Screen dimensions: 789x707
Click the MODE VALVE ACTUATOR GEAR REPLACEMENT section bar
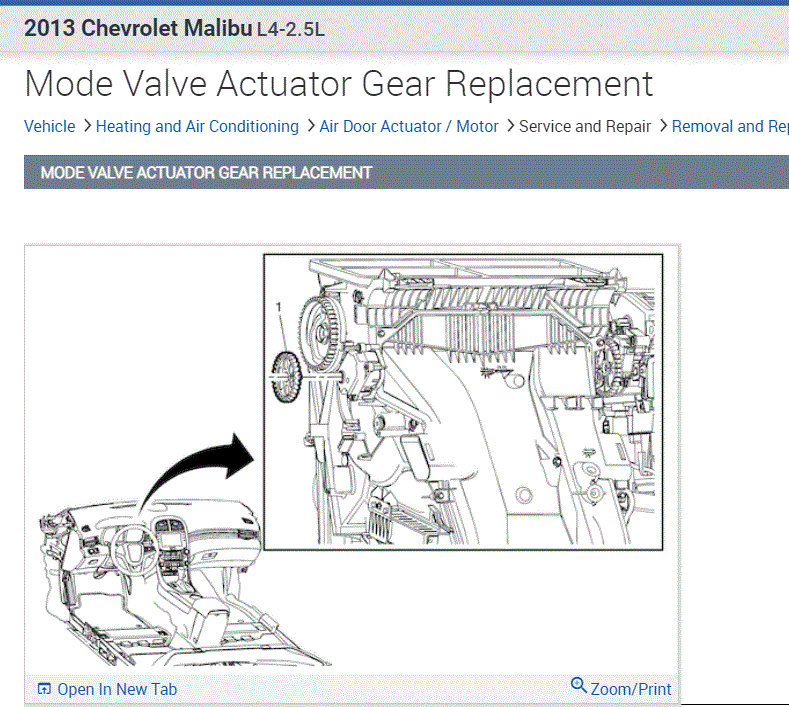point(407,172)
